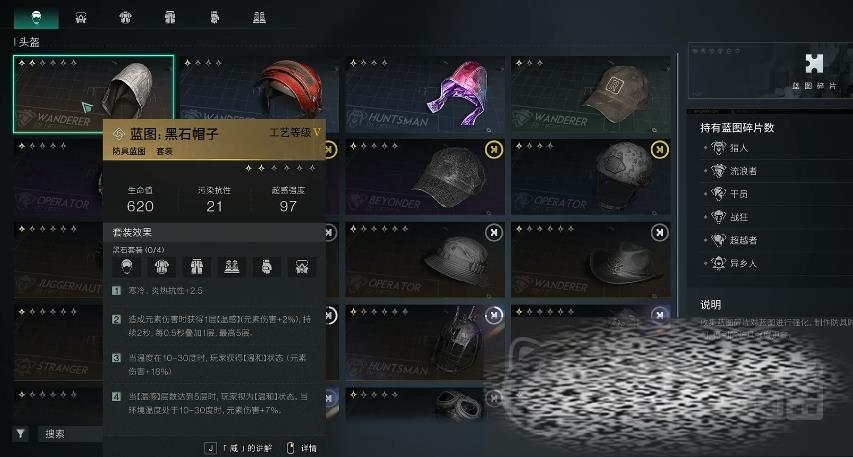Select the gloves category icon tab

tap(215, 17)
